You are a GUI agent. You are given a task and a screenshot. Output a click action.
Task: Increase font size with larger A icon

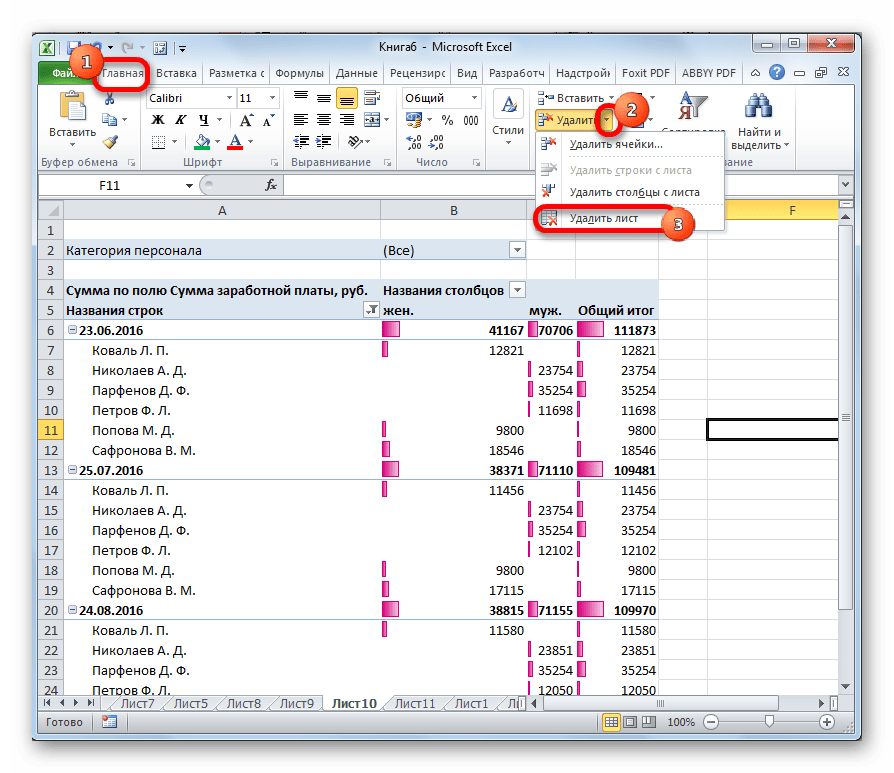[x=246, y=120]
